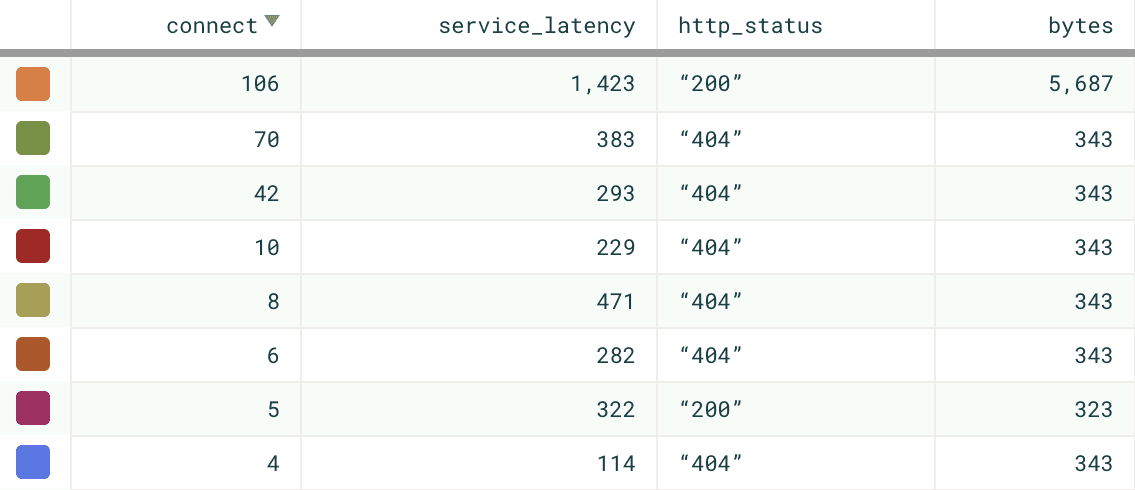Sort by the bytes column header

1080,26
